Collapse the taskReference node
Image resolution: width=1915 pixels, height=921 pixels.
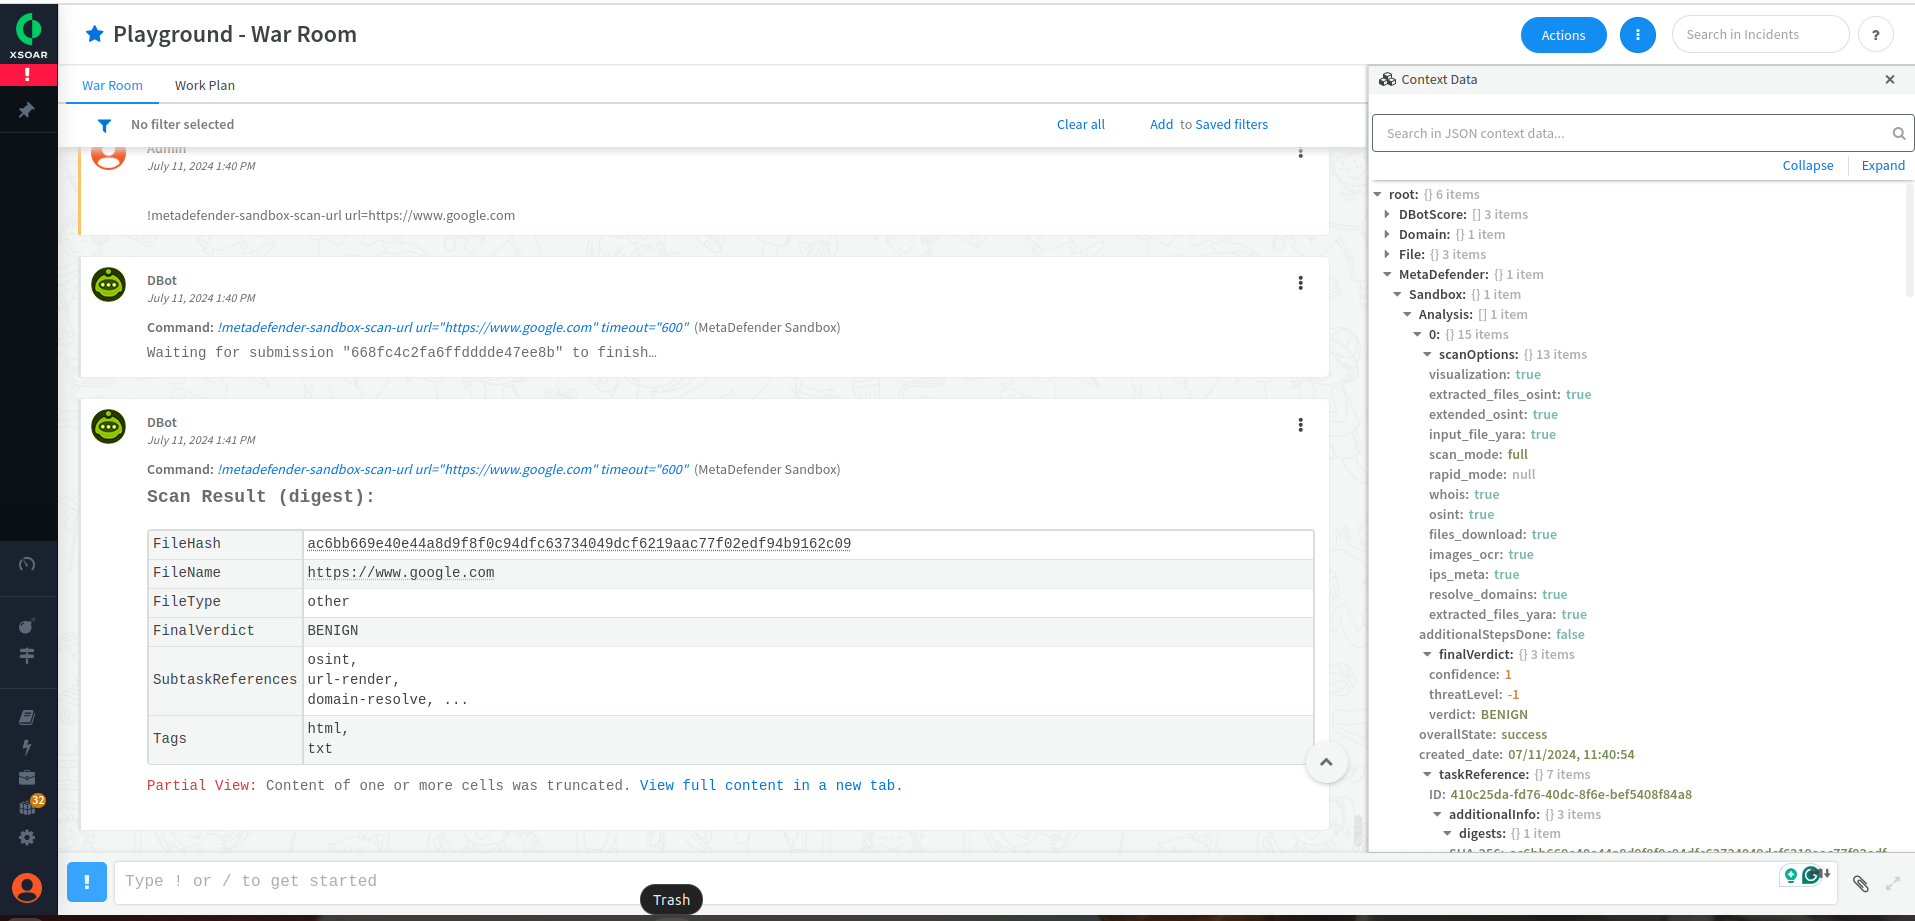point(1428,775)
